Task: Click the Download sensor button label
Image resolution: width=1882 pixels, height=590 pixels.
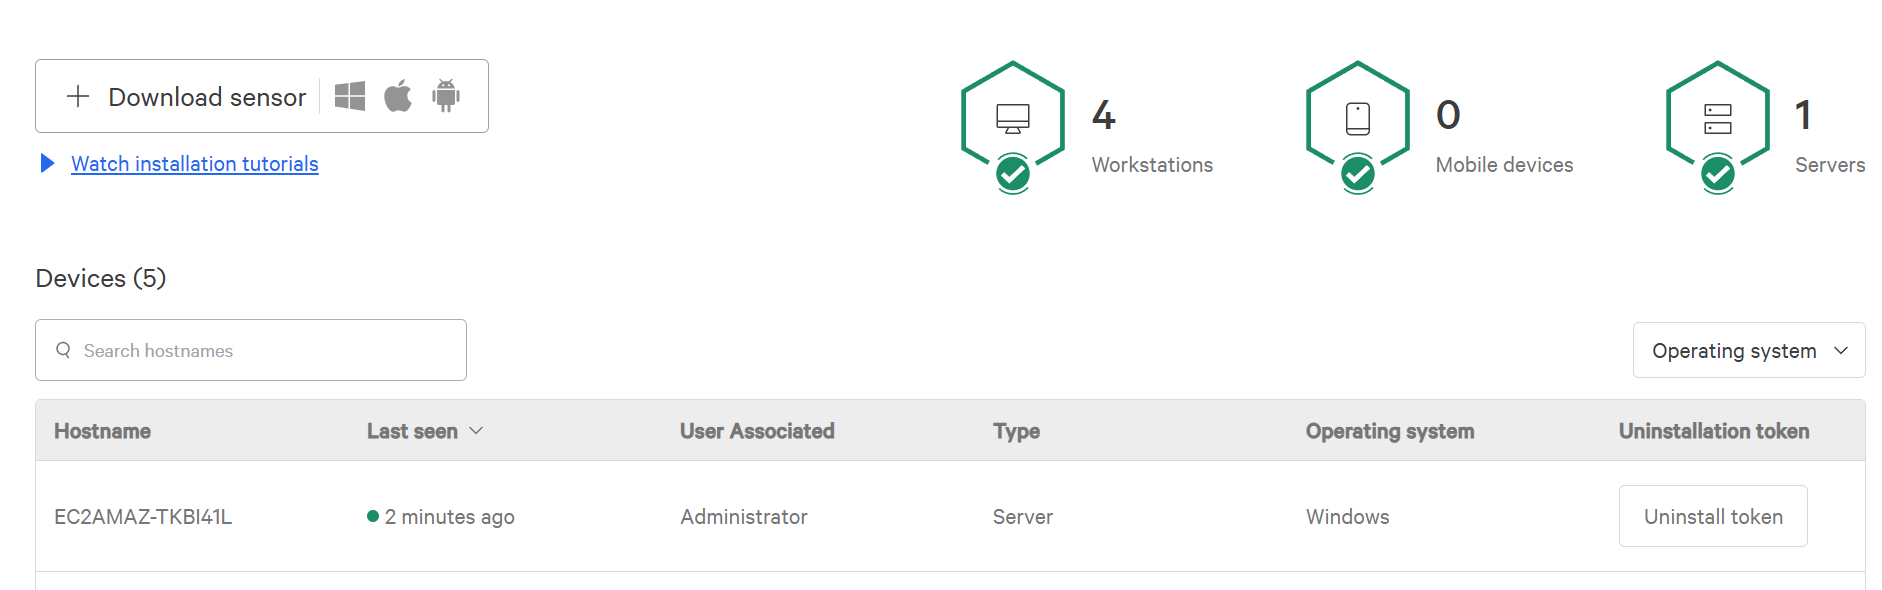Action: (207, 97)
